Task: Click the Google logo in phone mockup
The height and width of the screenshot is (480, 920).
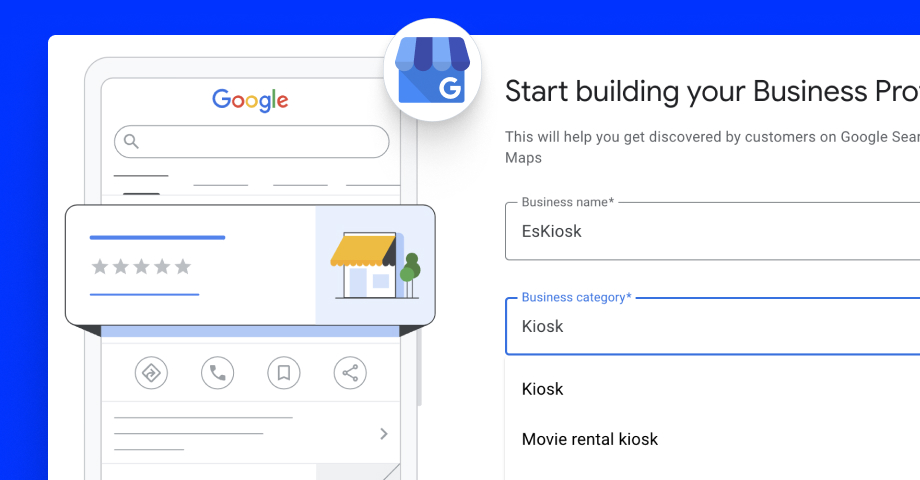Action: pos(250,100)
